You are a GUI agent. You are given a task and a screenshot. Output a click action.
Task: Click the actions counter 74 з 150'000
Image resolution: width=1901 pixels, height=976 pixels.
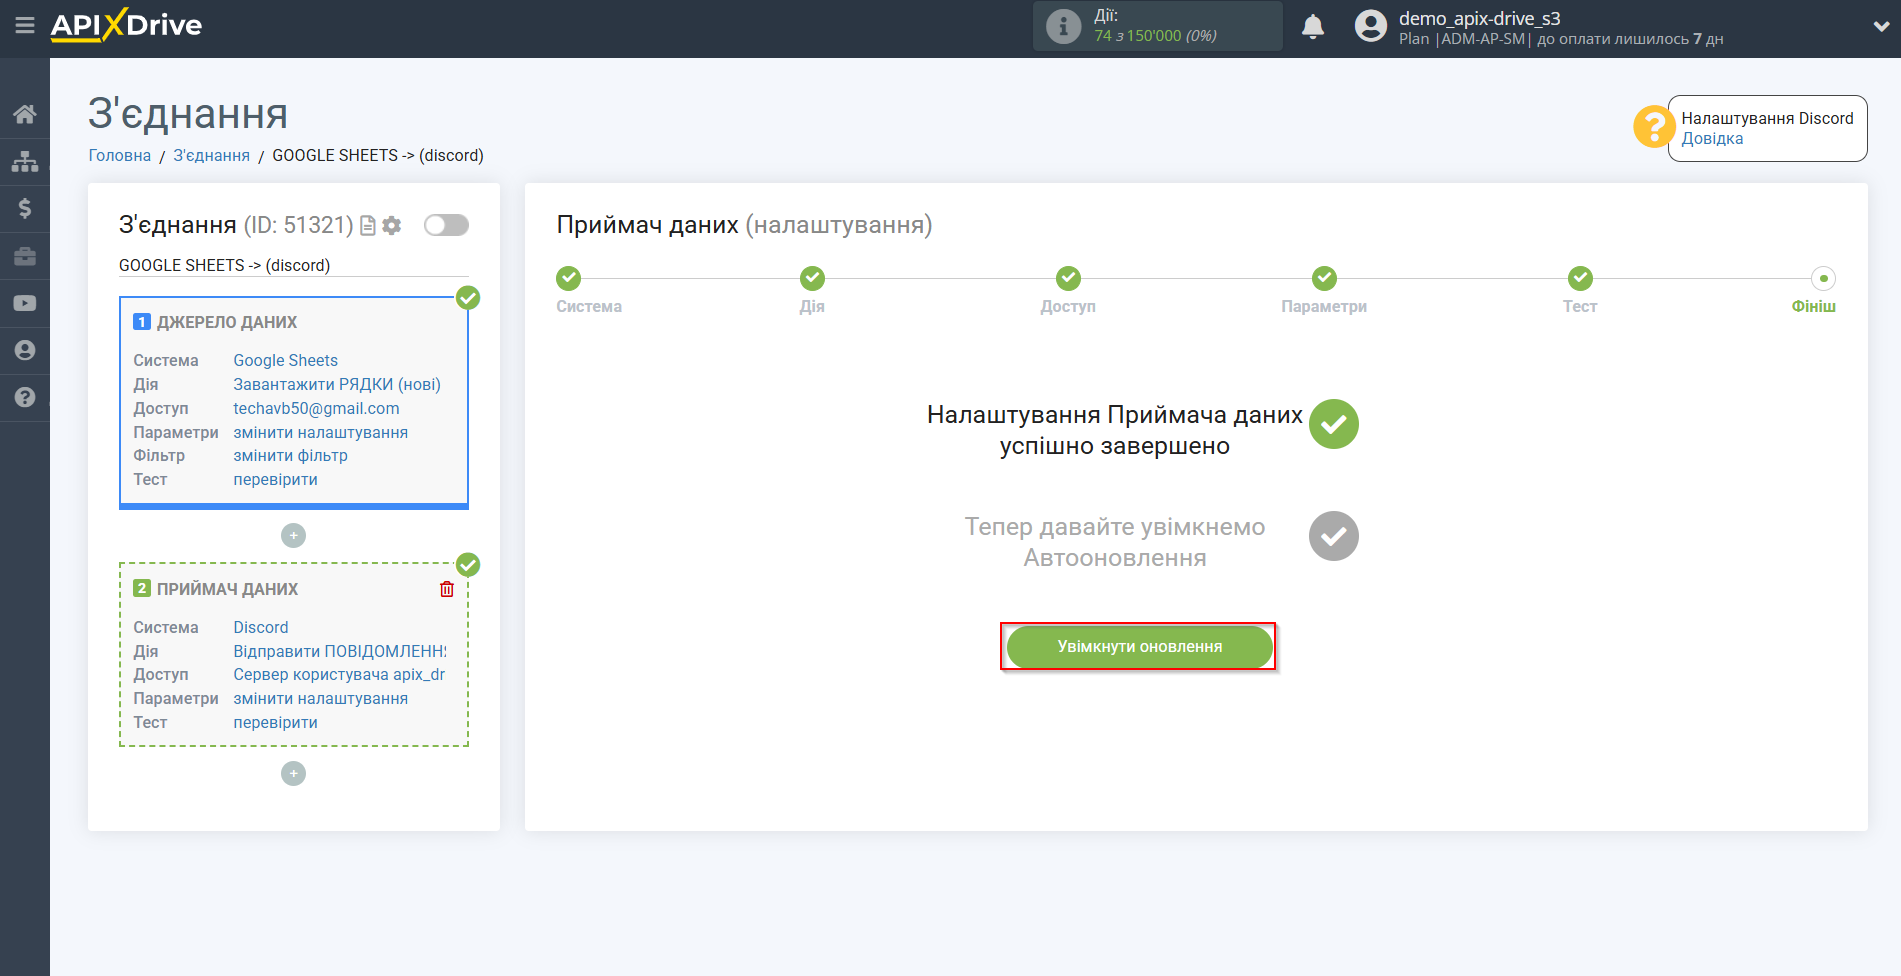[1155, 36]
